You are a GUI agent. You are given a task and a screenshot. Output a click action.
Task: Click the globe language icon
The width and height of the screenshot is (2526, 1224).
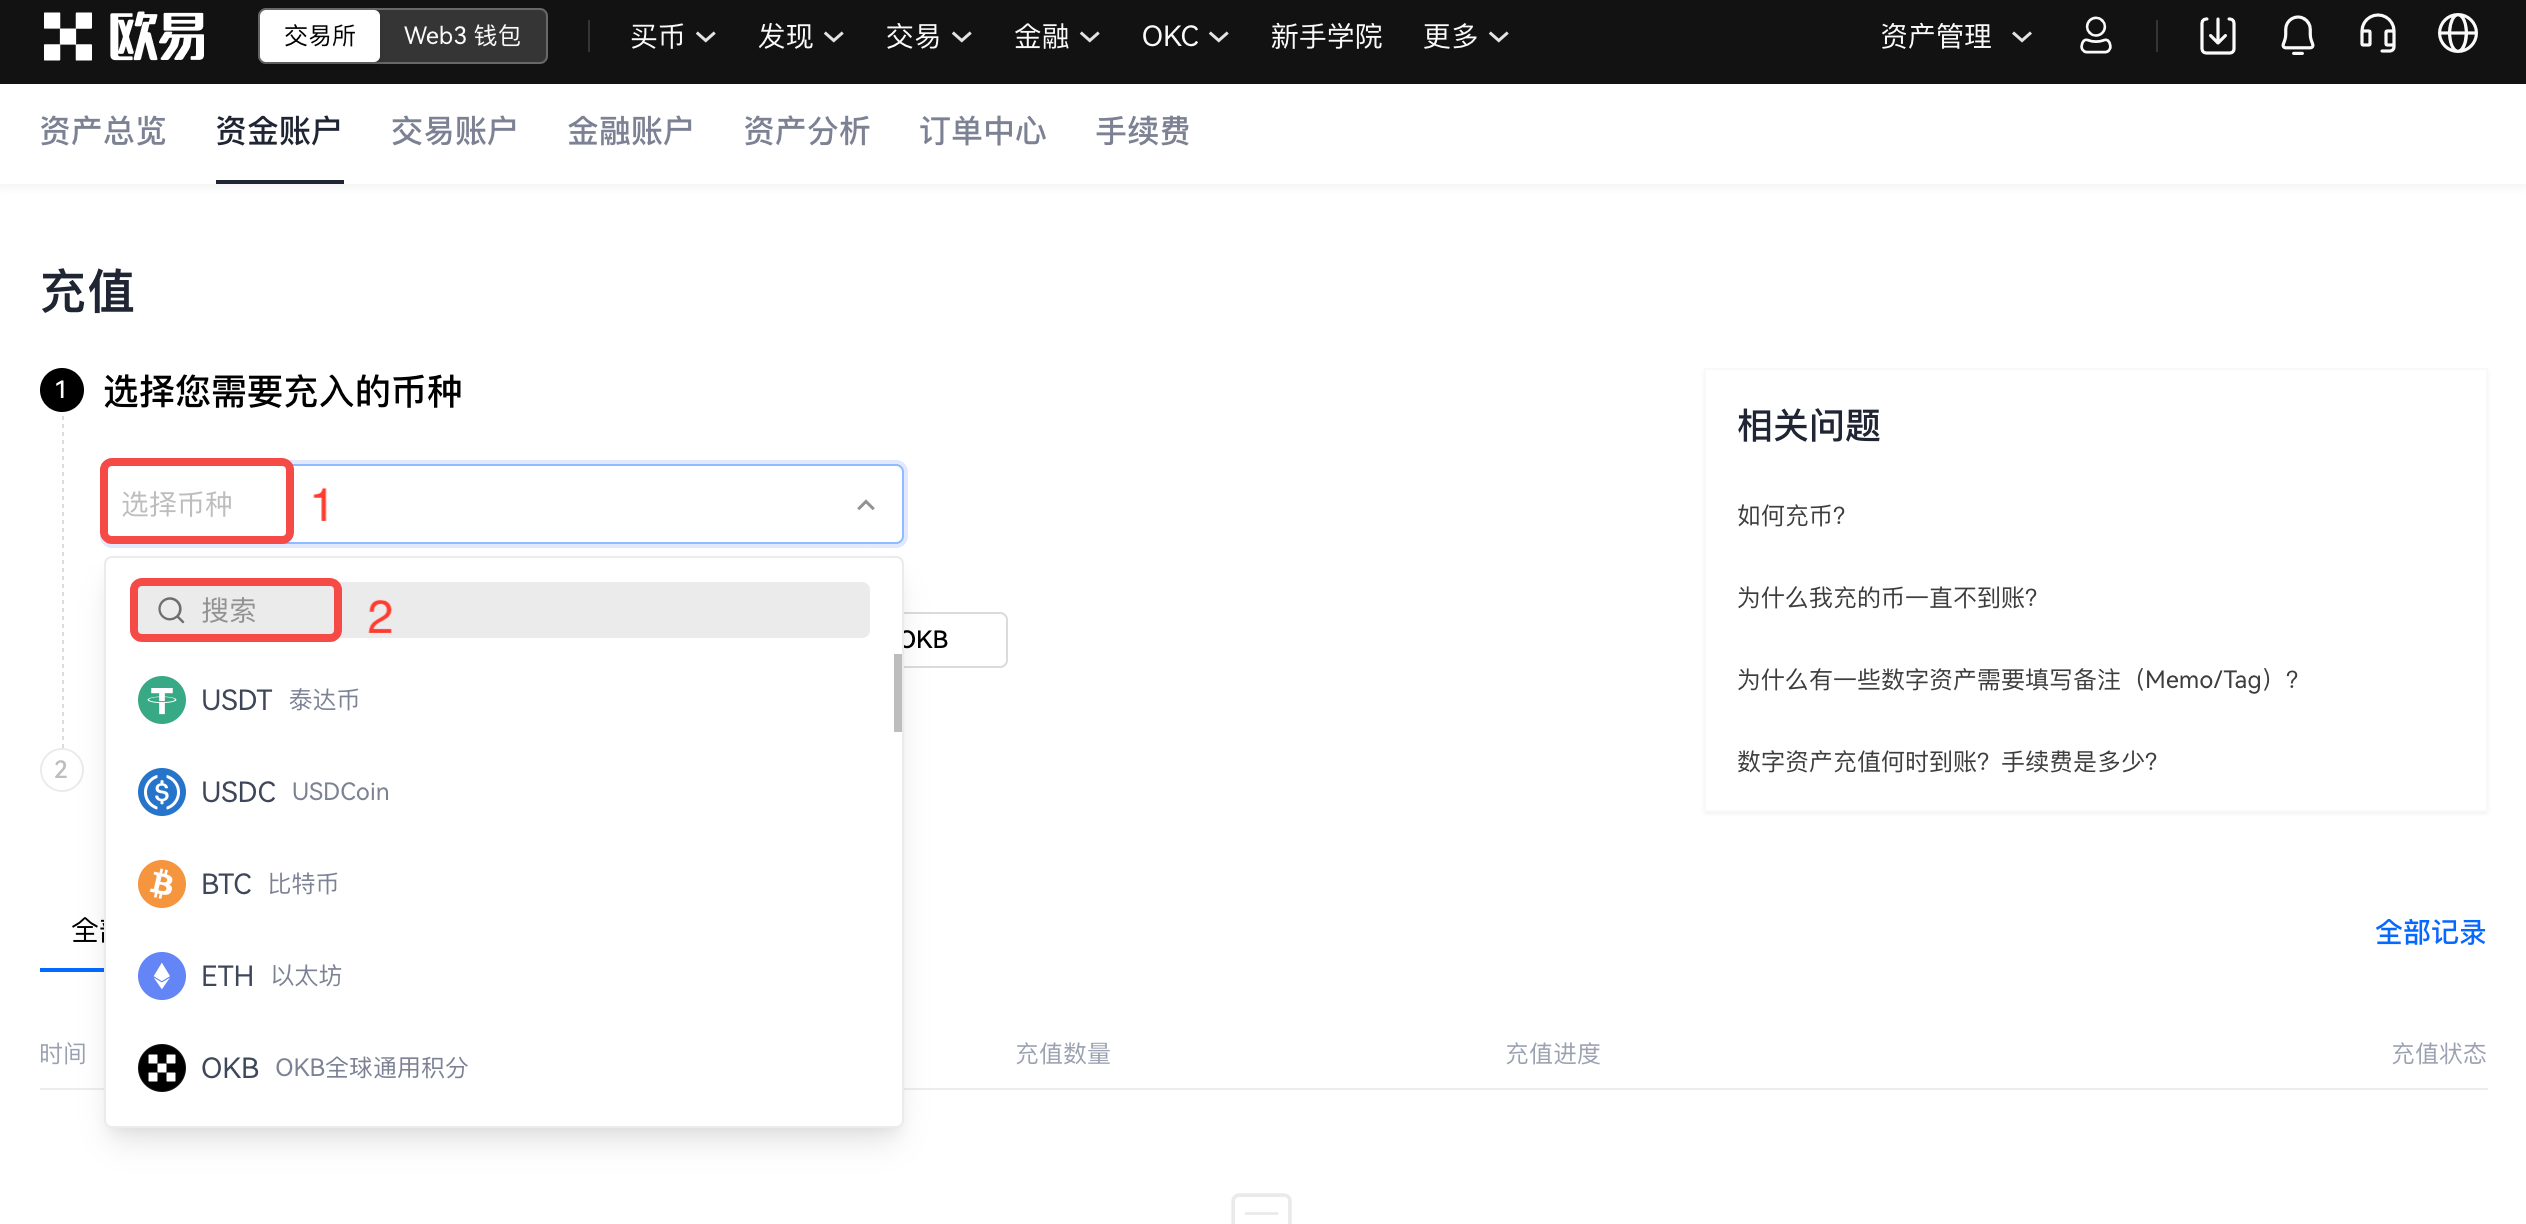click(2457, 34)
